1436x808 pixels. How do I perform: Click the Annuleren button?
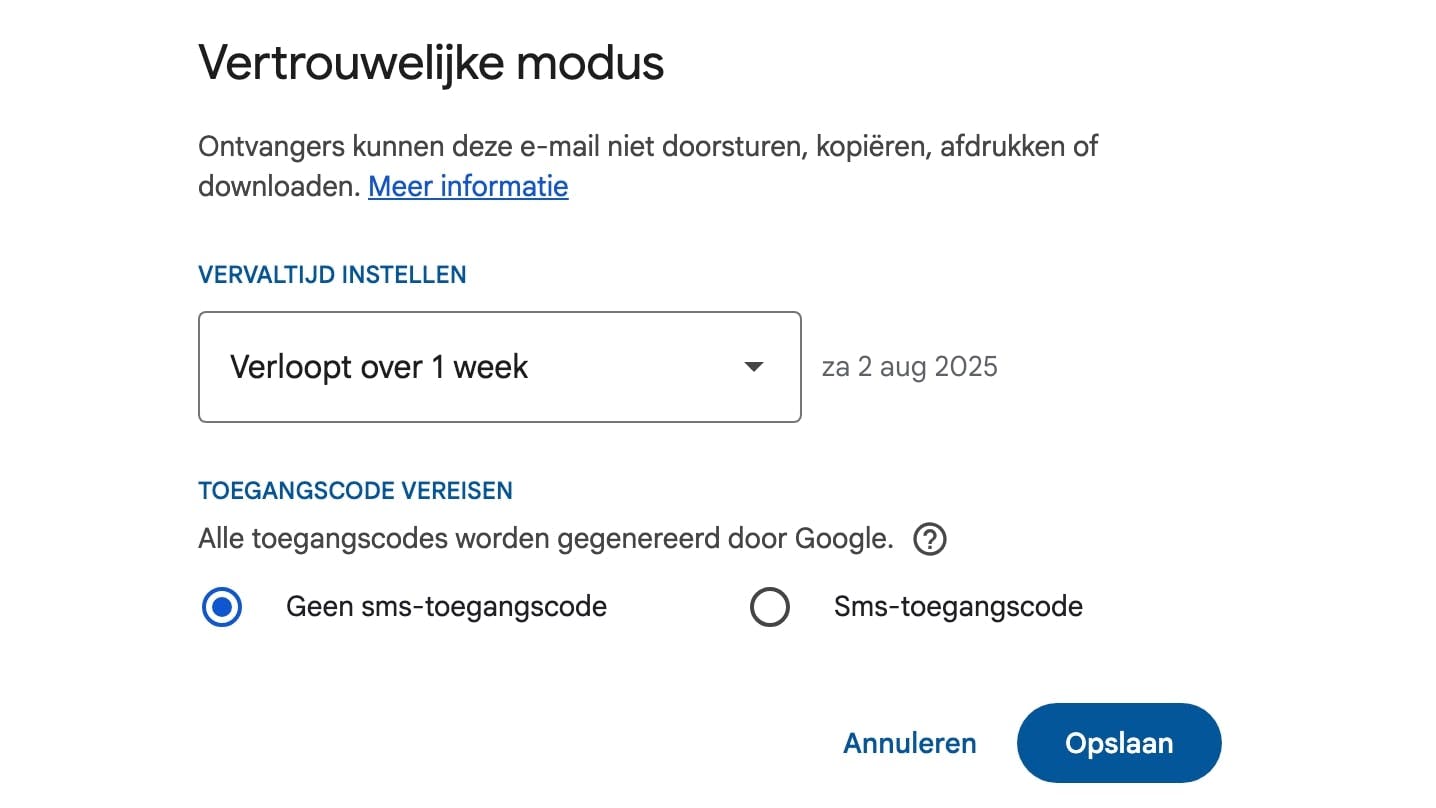[910, 743]
